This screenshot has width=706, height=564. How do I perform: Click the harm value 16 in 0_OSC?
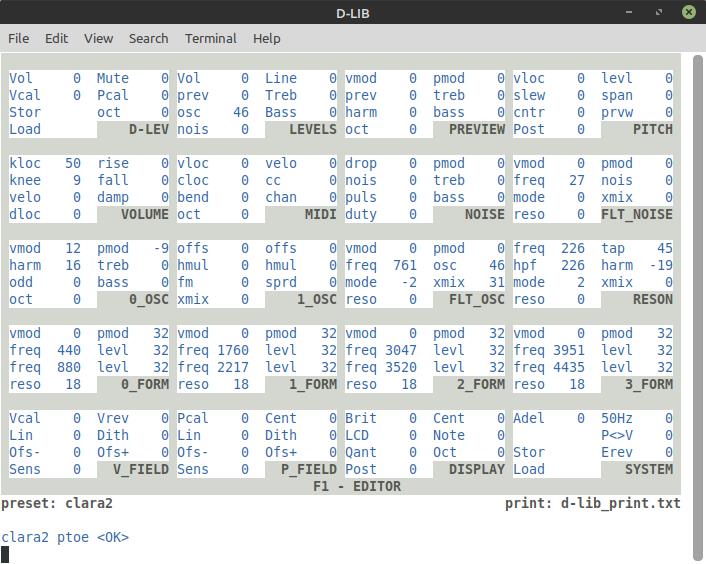pyautogui.click(x=73, y=266)
